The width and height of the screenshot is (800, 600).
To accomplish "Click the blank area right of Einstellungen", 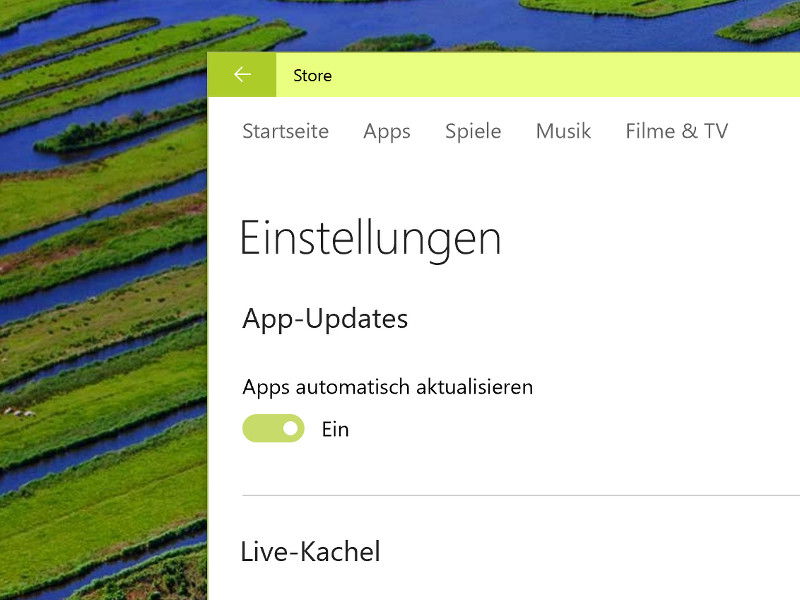I will (648, 239).
